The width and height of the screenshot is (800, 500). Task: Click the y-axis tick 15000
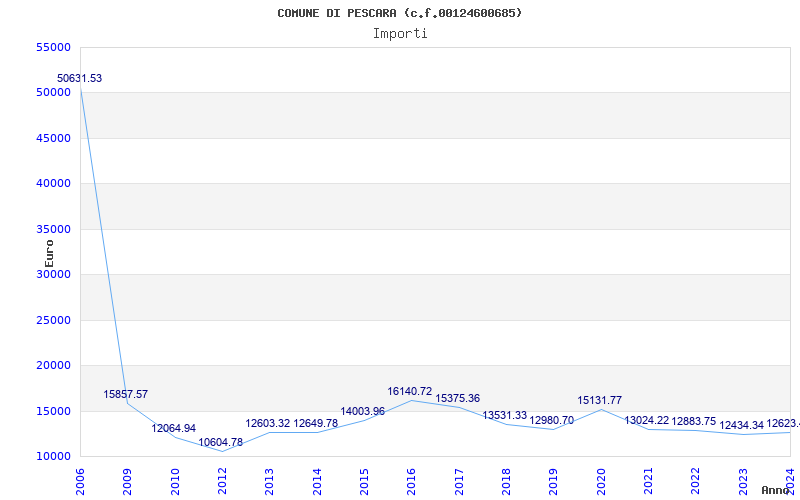tap(54, 411)
